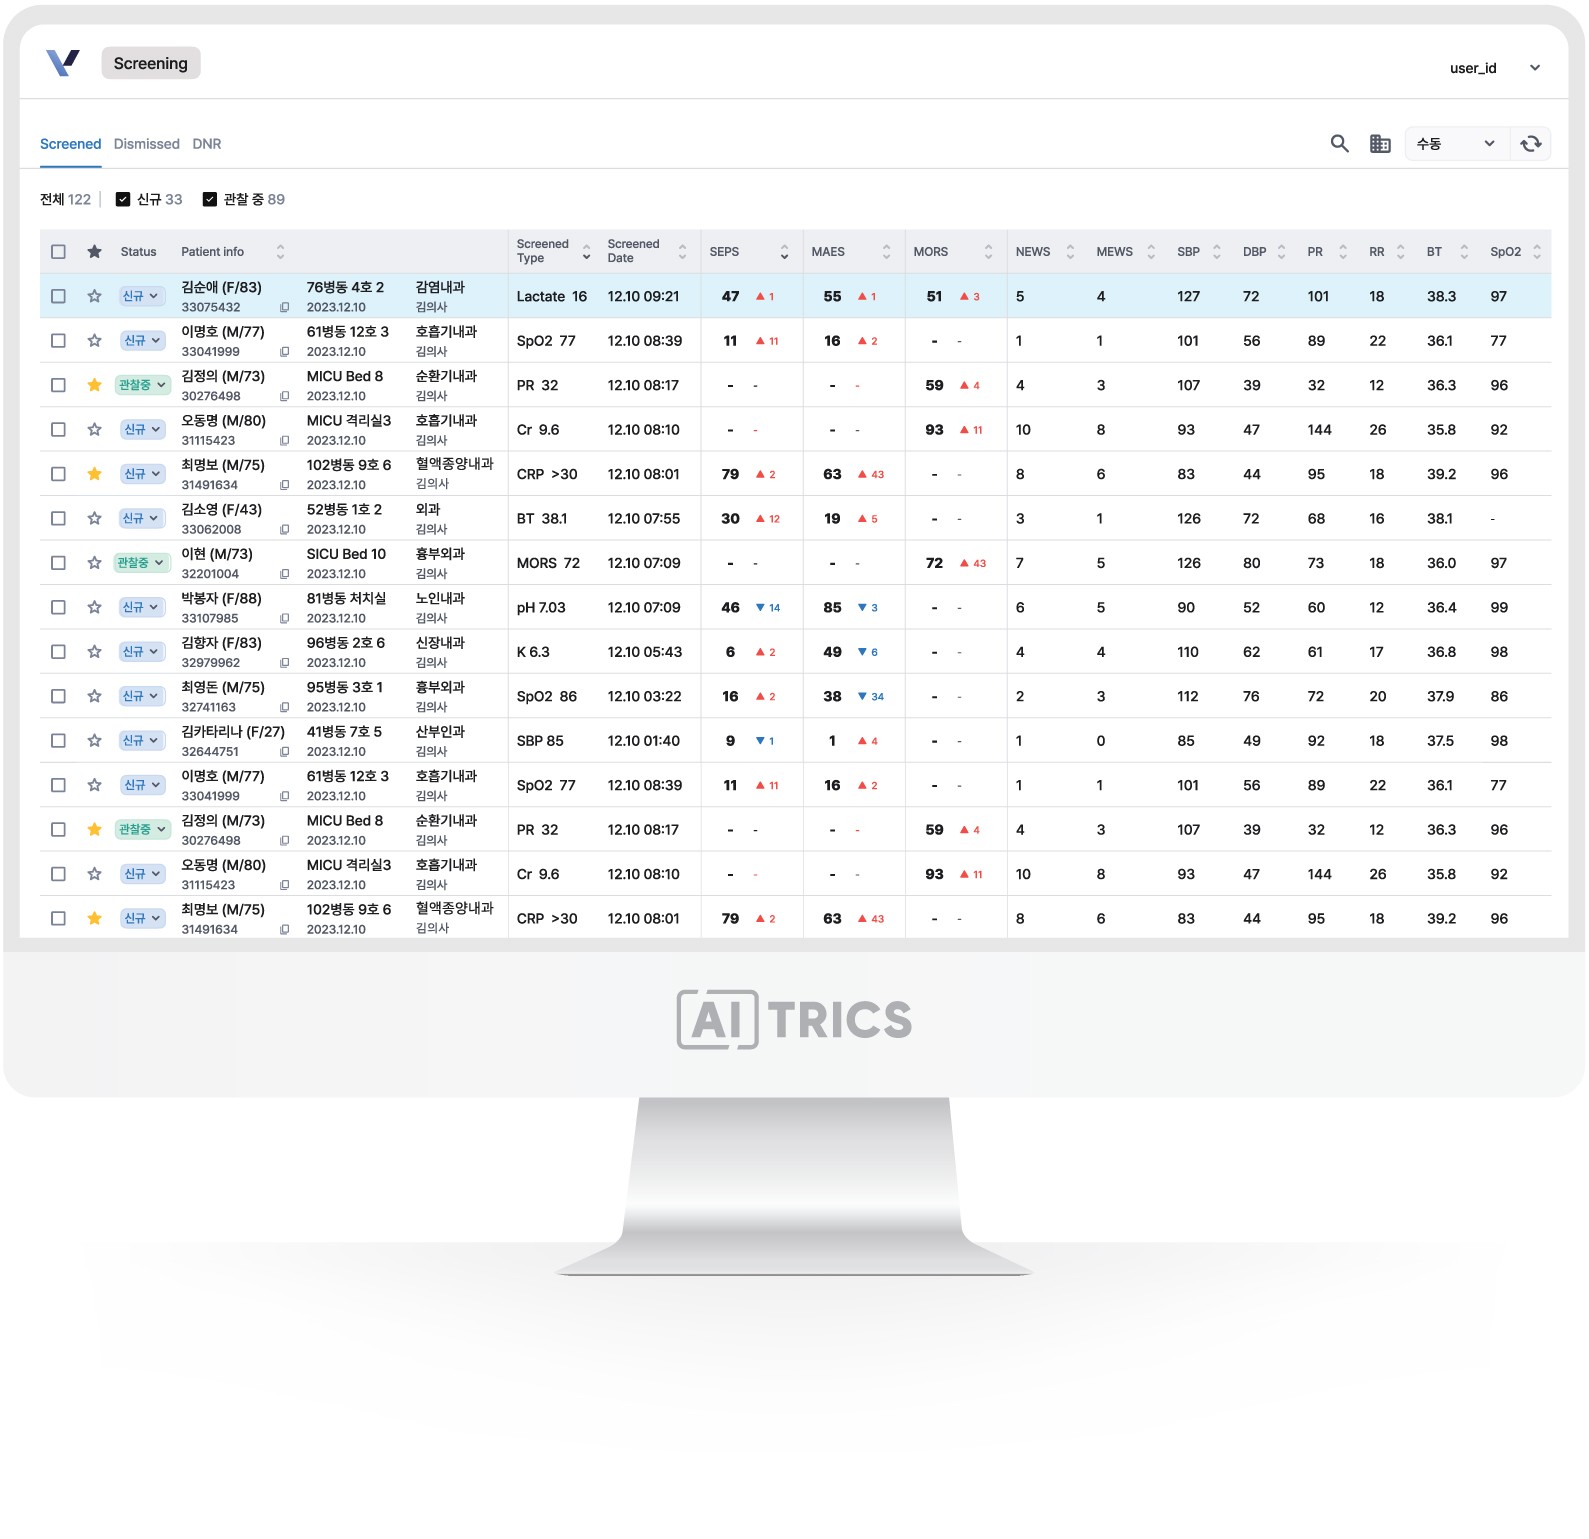The image size is (1589, 1539).
Task: Copy patient ID 33075432 icon
Action: tap(284, 308)
